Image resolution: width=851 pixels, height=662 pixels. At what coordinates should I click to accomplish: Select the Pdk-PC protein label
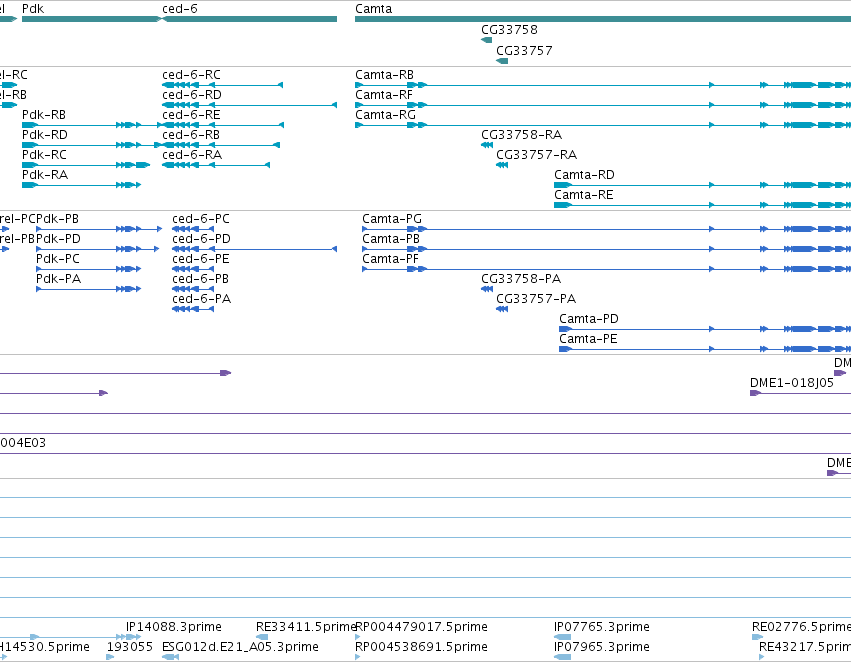click(58, 259)
